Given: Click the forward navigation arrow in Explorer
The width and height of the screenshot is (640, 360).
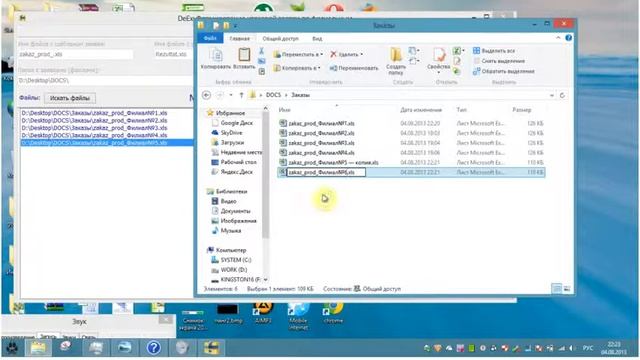Looking at the screenshot, I should point(220,95).
